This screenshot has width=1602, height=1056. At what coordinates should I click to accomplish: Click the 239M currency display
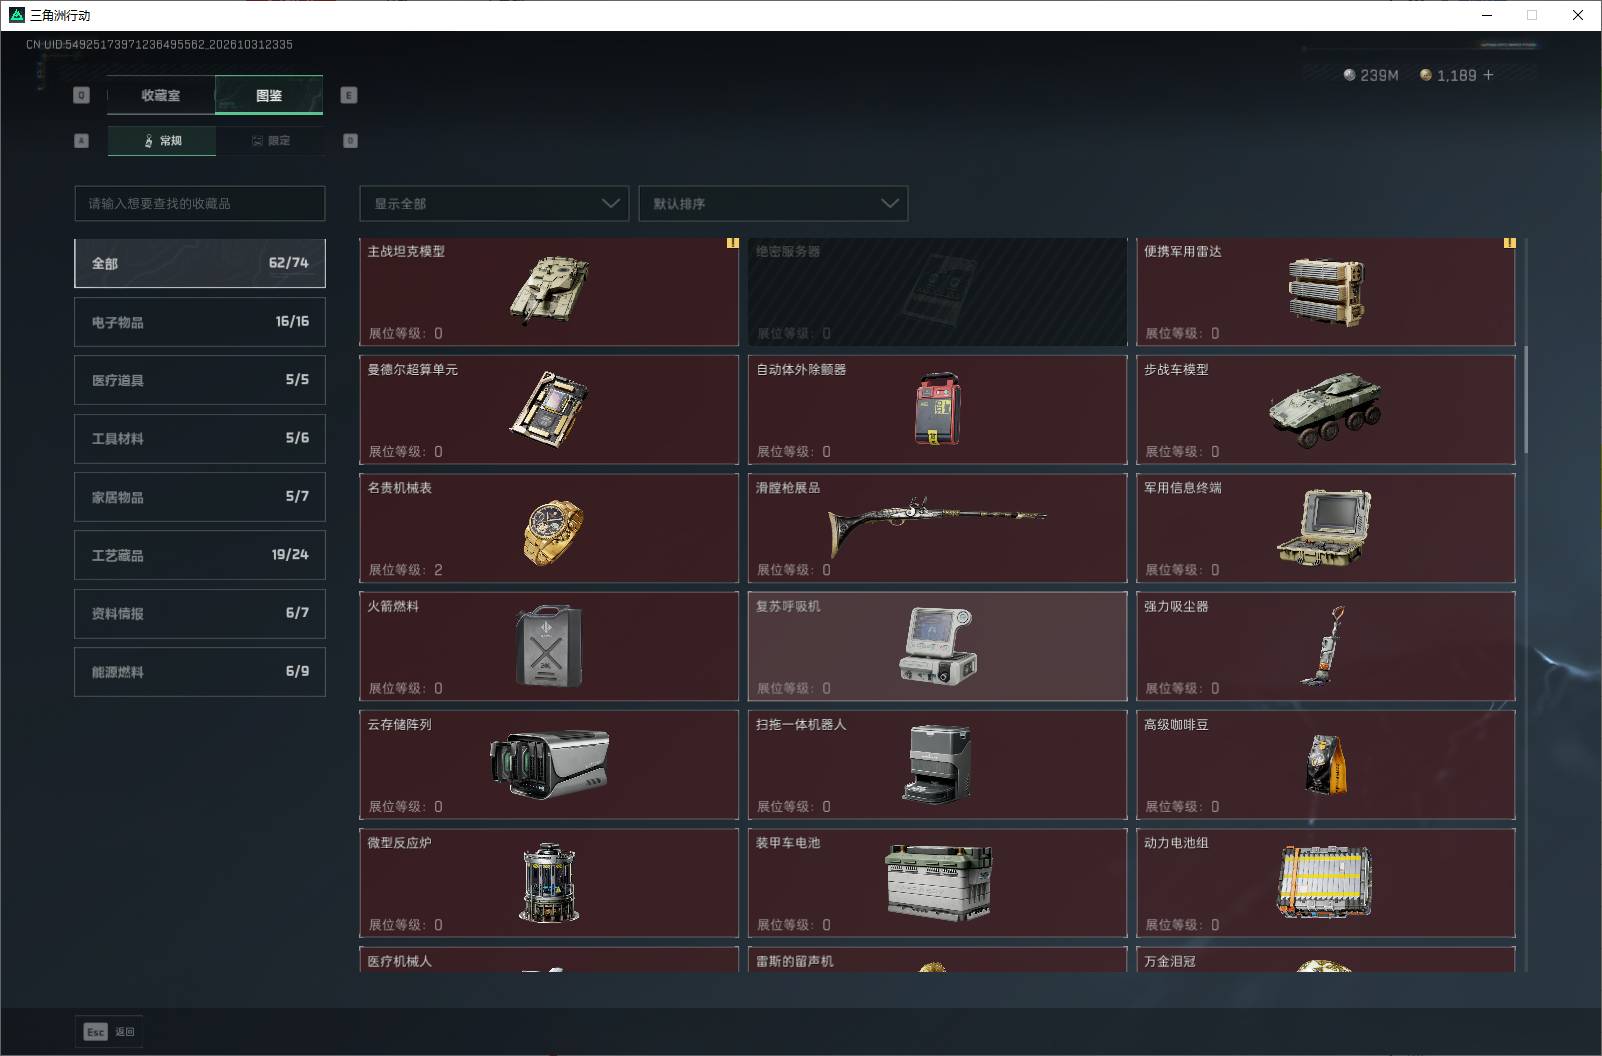(1371, 75)
